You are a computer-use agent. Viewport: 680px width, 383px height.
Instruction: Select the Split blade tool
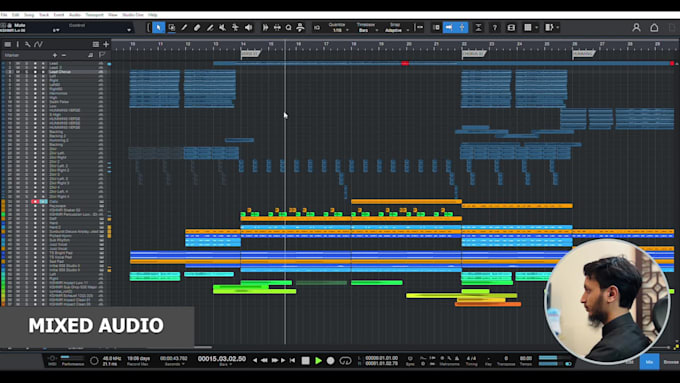(x=210, y=28)
